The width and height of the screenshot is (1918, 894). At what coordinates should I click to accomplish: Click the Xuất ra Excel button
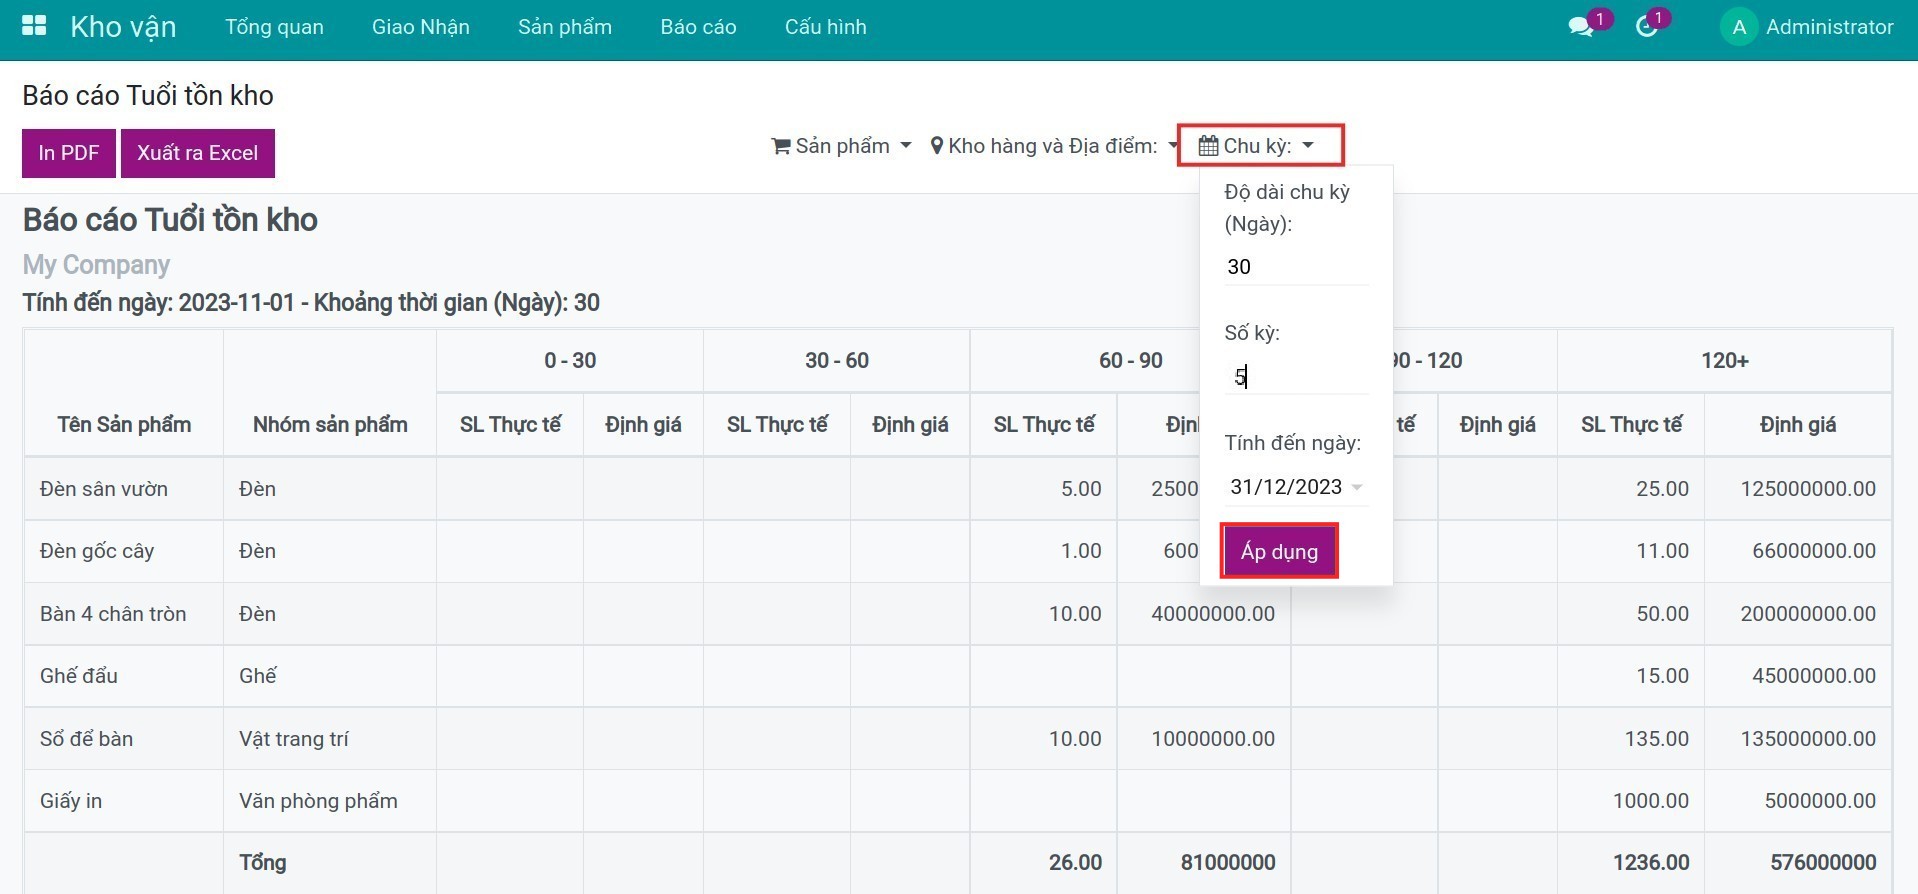click(x=197, y=153)
